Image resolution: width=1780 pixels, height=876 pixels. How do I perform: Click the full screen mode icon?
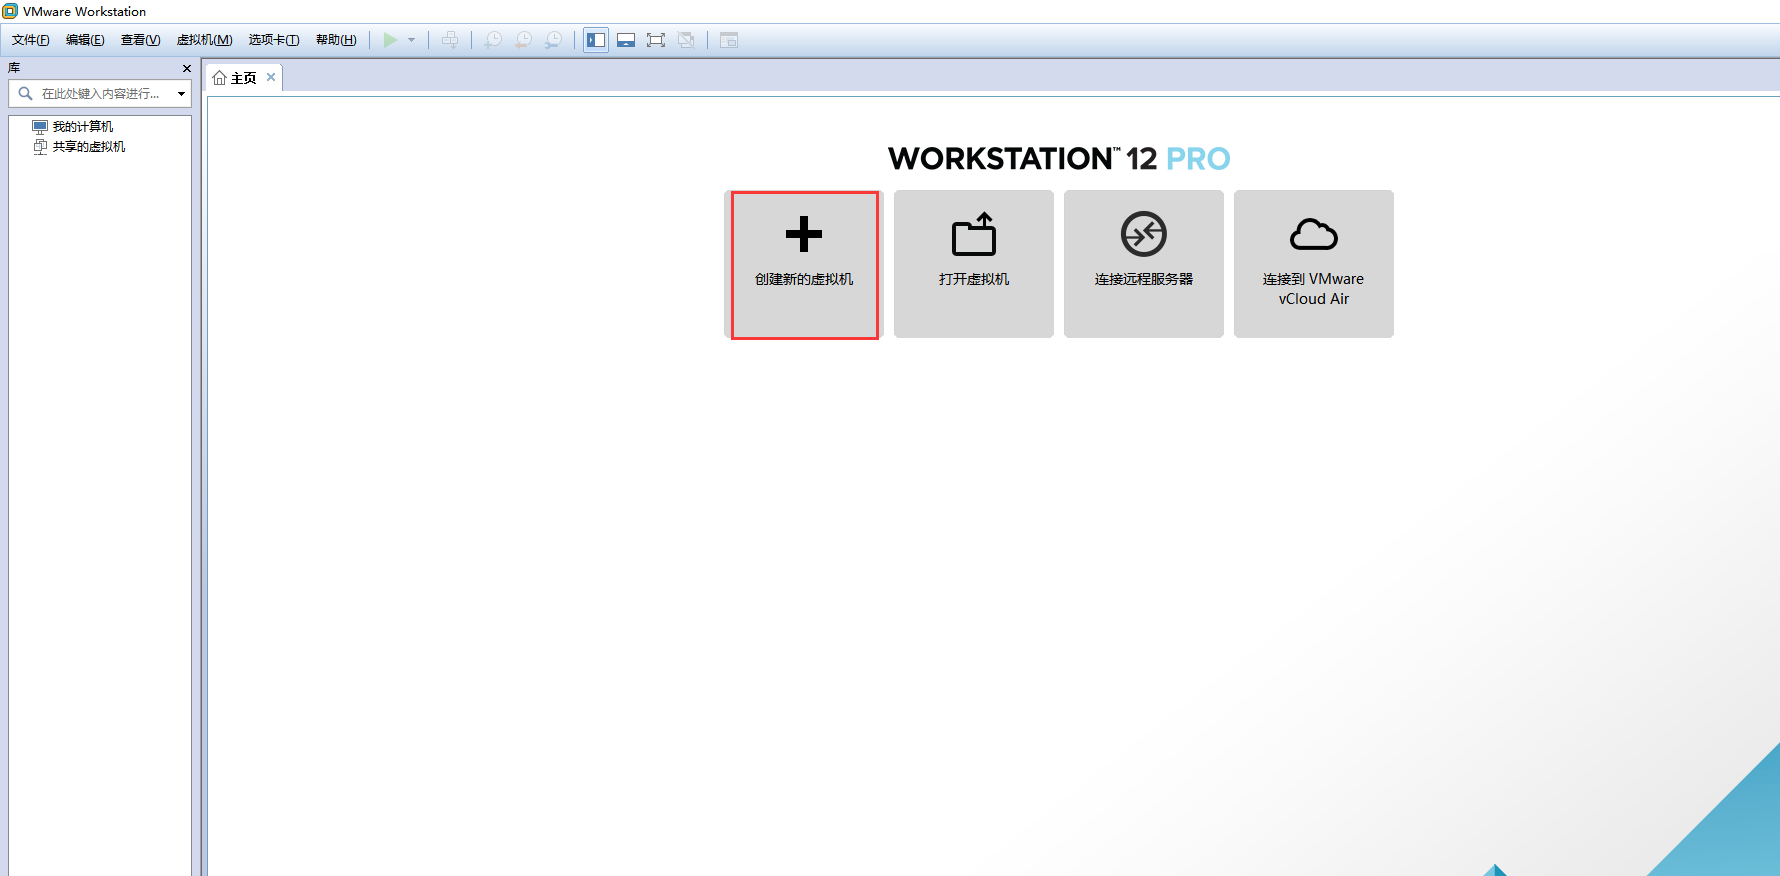tap(656, 40)
